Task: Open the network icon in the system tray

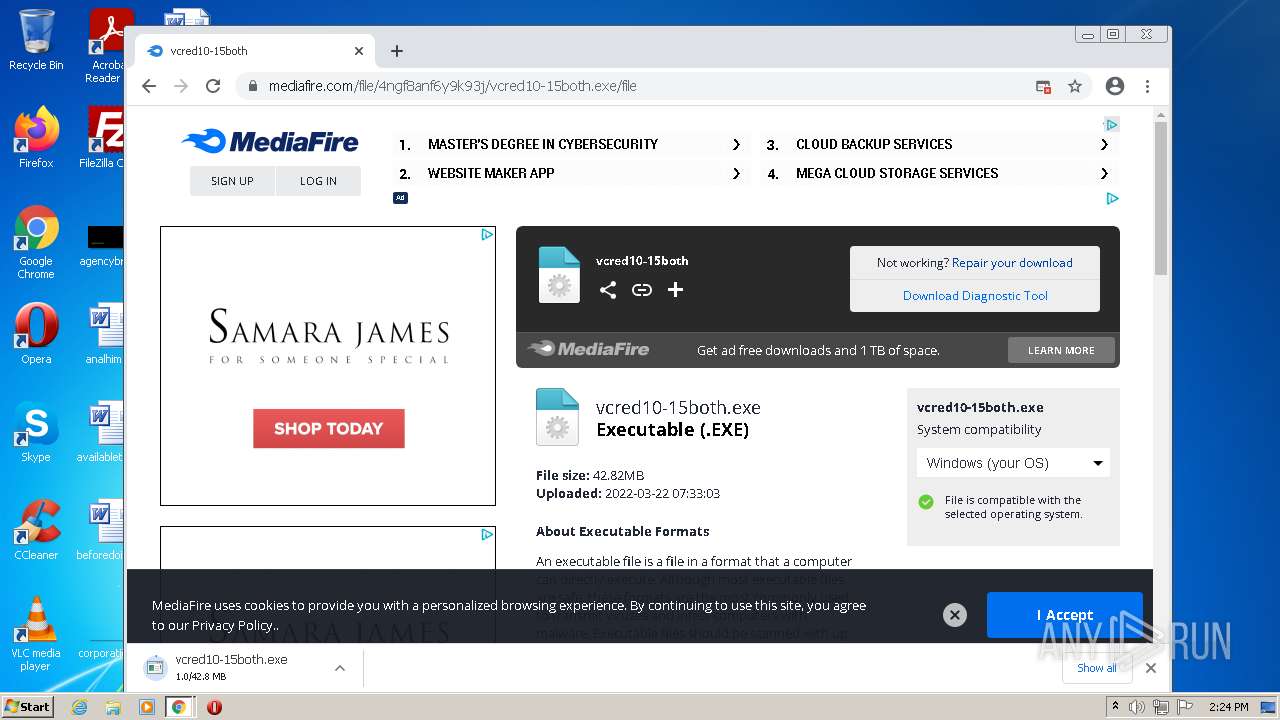Action: 1160,707
